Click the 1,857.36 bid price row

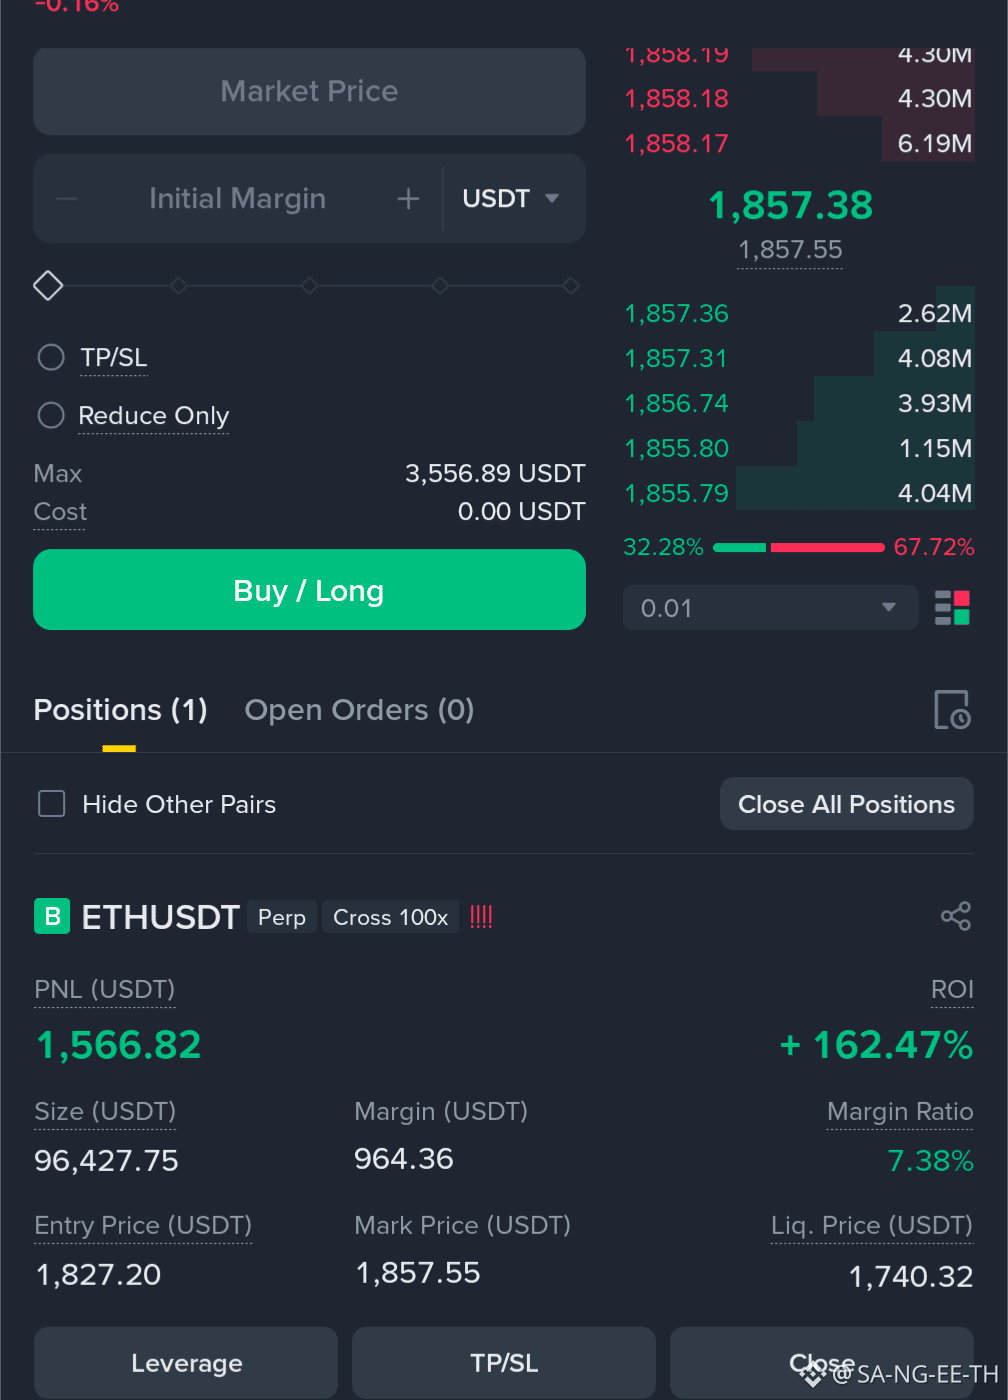pyautogui.click(x=798, y=313)
